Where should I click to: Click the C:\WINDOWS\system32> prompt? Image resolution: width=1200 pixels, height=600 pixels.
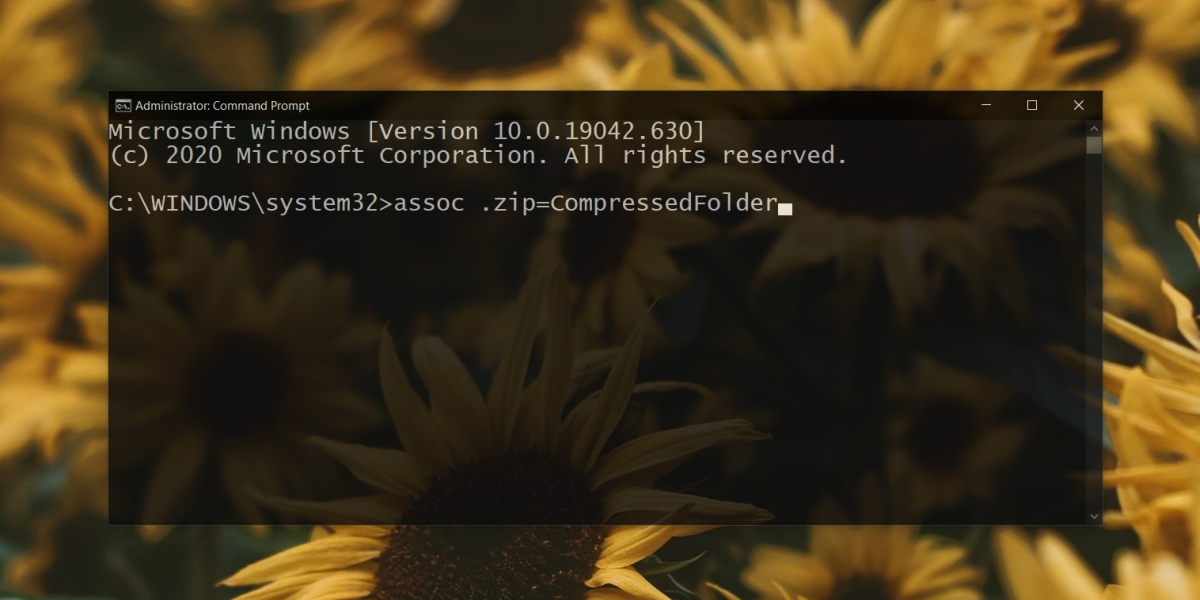point(252,204)
